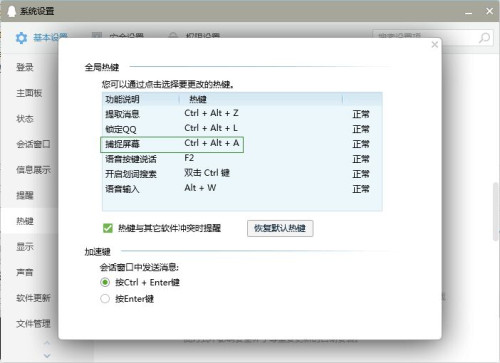Click the search magnifier icon
Viewport: 500px width, 363px height.
coord(484,37)
